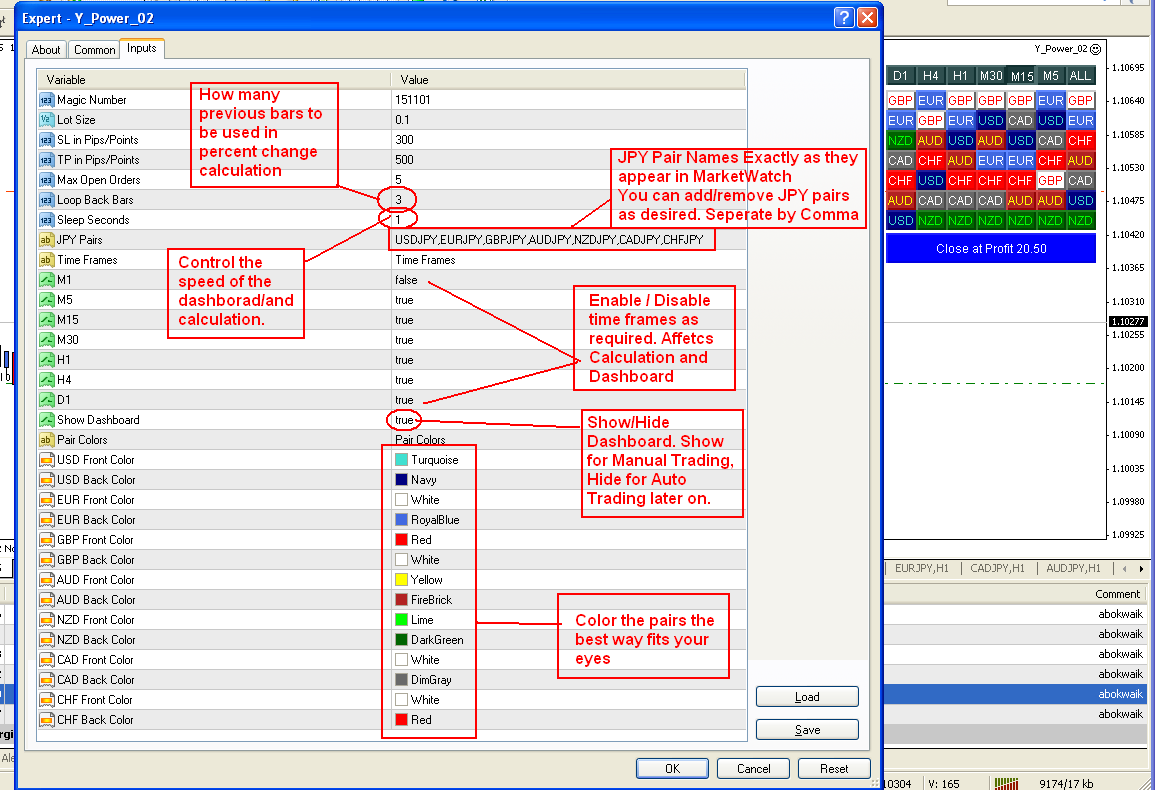Click the USD Front Color row icon
1155x790 pixels.
(x=46, y=459)
